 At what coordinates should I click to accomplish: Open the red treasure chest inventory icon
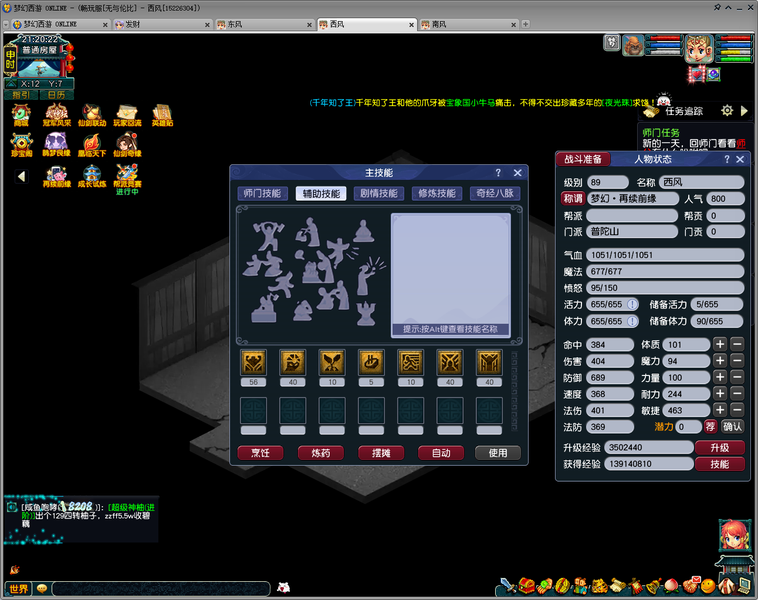(x=526, y=585)
